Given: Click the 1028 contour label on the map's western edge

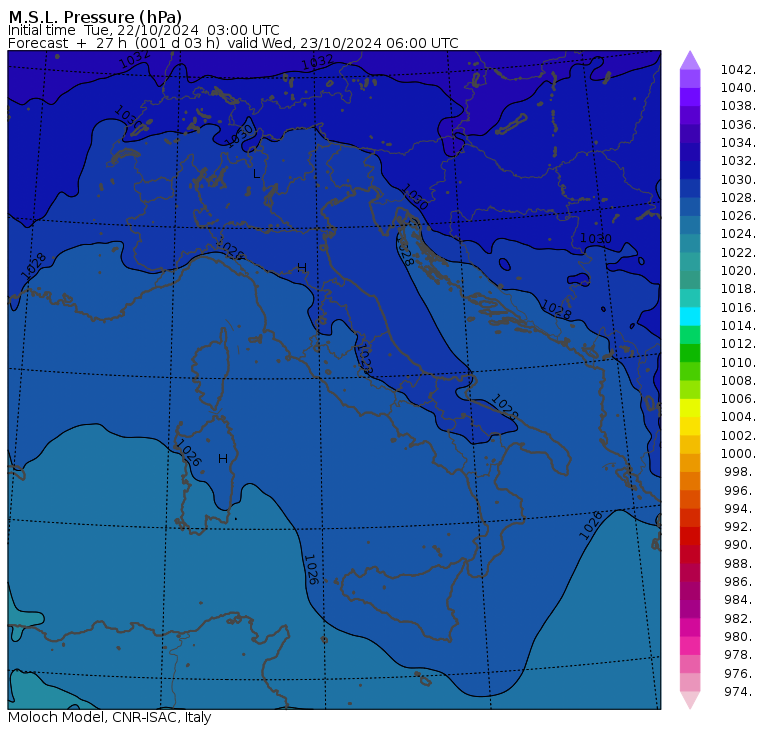Looking at the screenshot, I should click(x=33, y=266).
